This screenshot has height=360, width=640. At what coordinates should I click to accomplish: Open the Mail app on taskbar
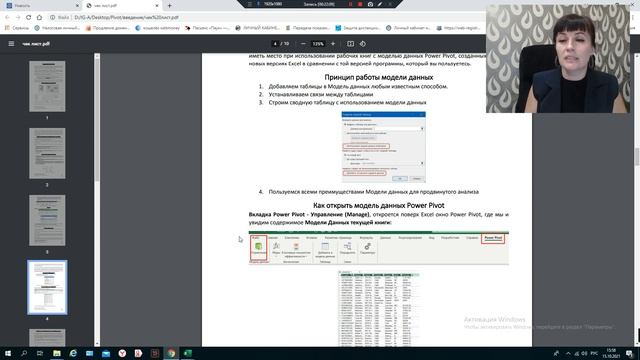tap(106, 353)
